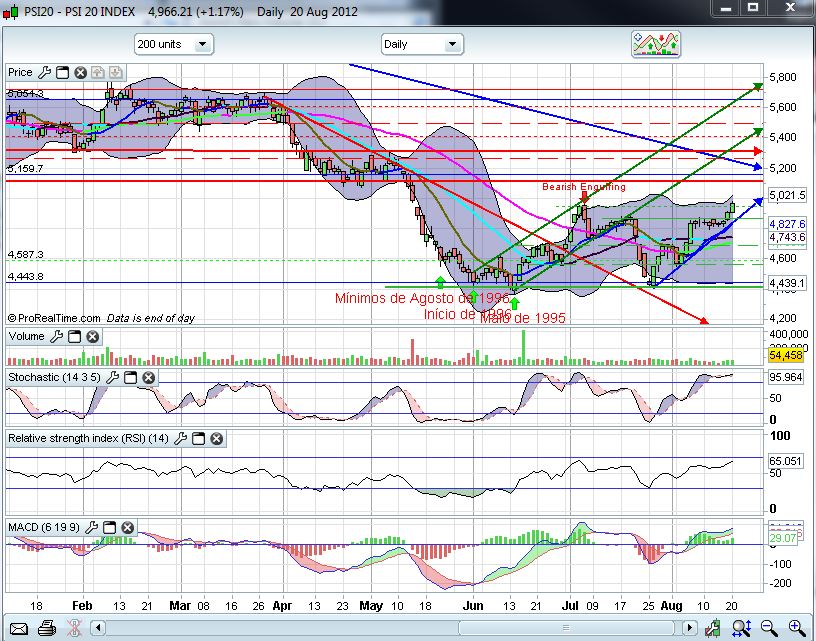Click the Price panel title

point(20,72)
